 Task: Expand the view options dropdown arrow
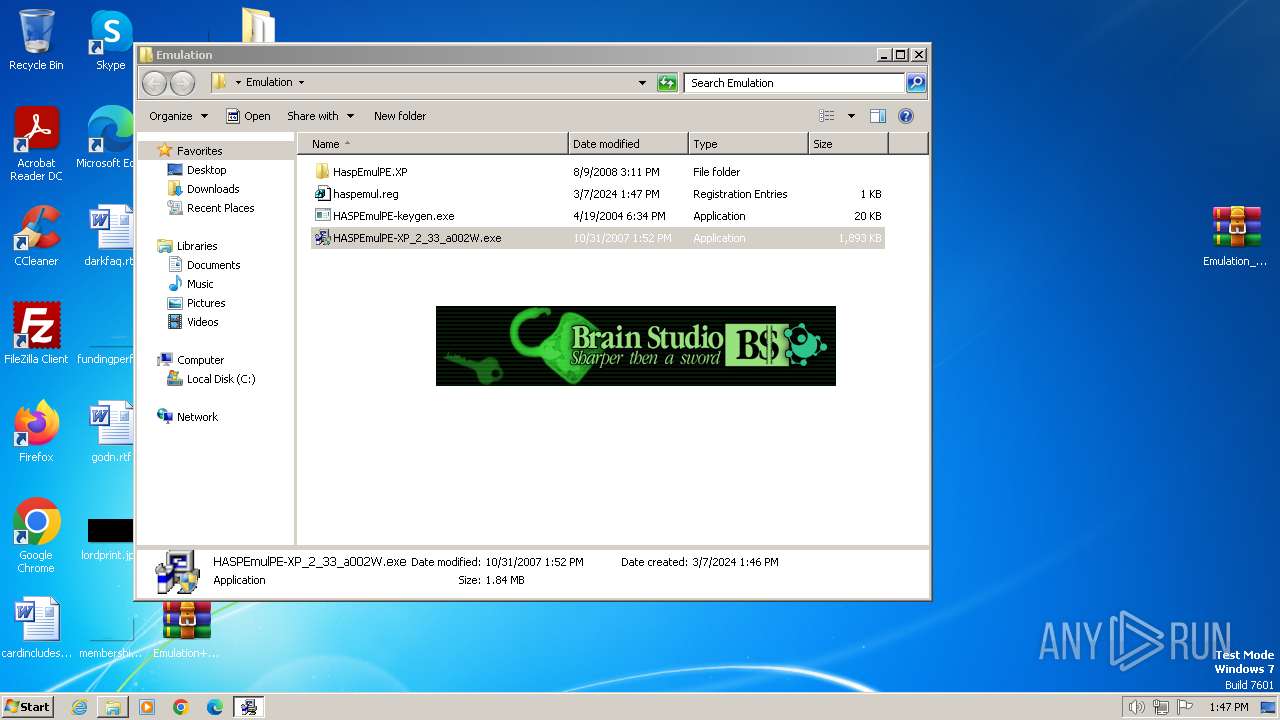(x=851, y=116)
